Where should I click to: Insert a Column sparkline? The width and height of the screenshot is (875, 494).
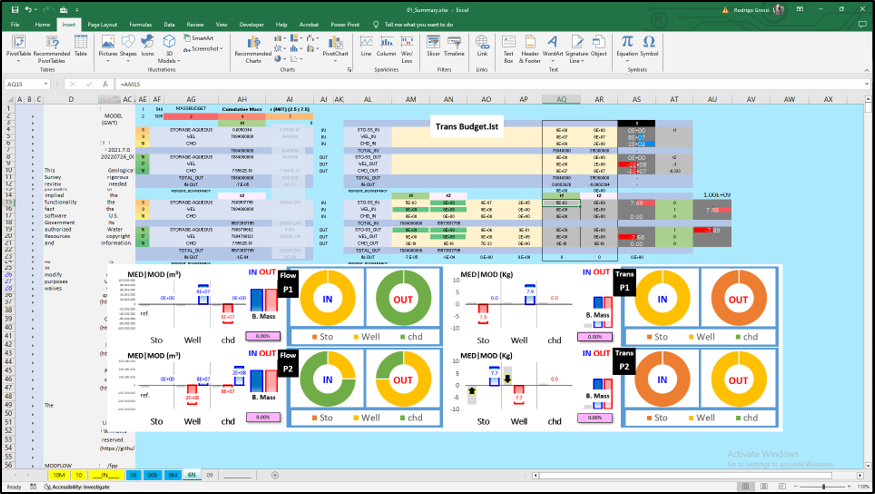[x=386, y=46]
